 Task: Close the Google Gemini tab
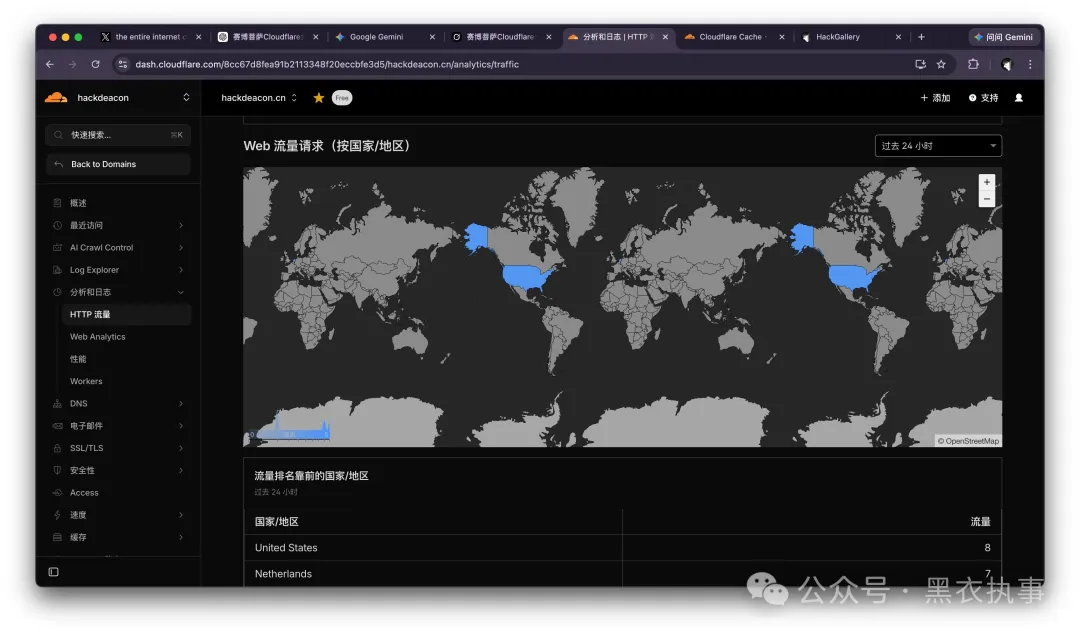432,37
